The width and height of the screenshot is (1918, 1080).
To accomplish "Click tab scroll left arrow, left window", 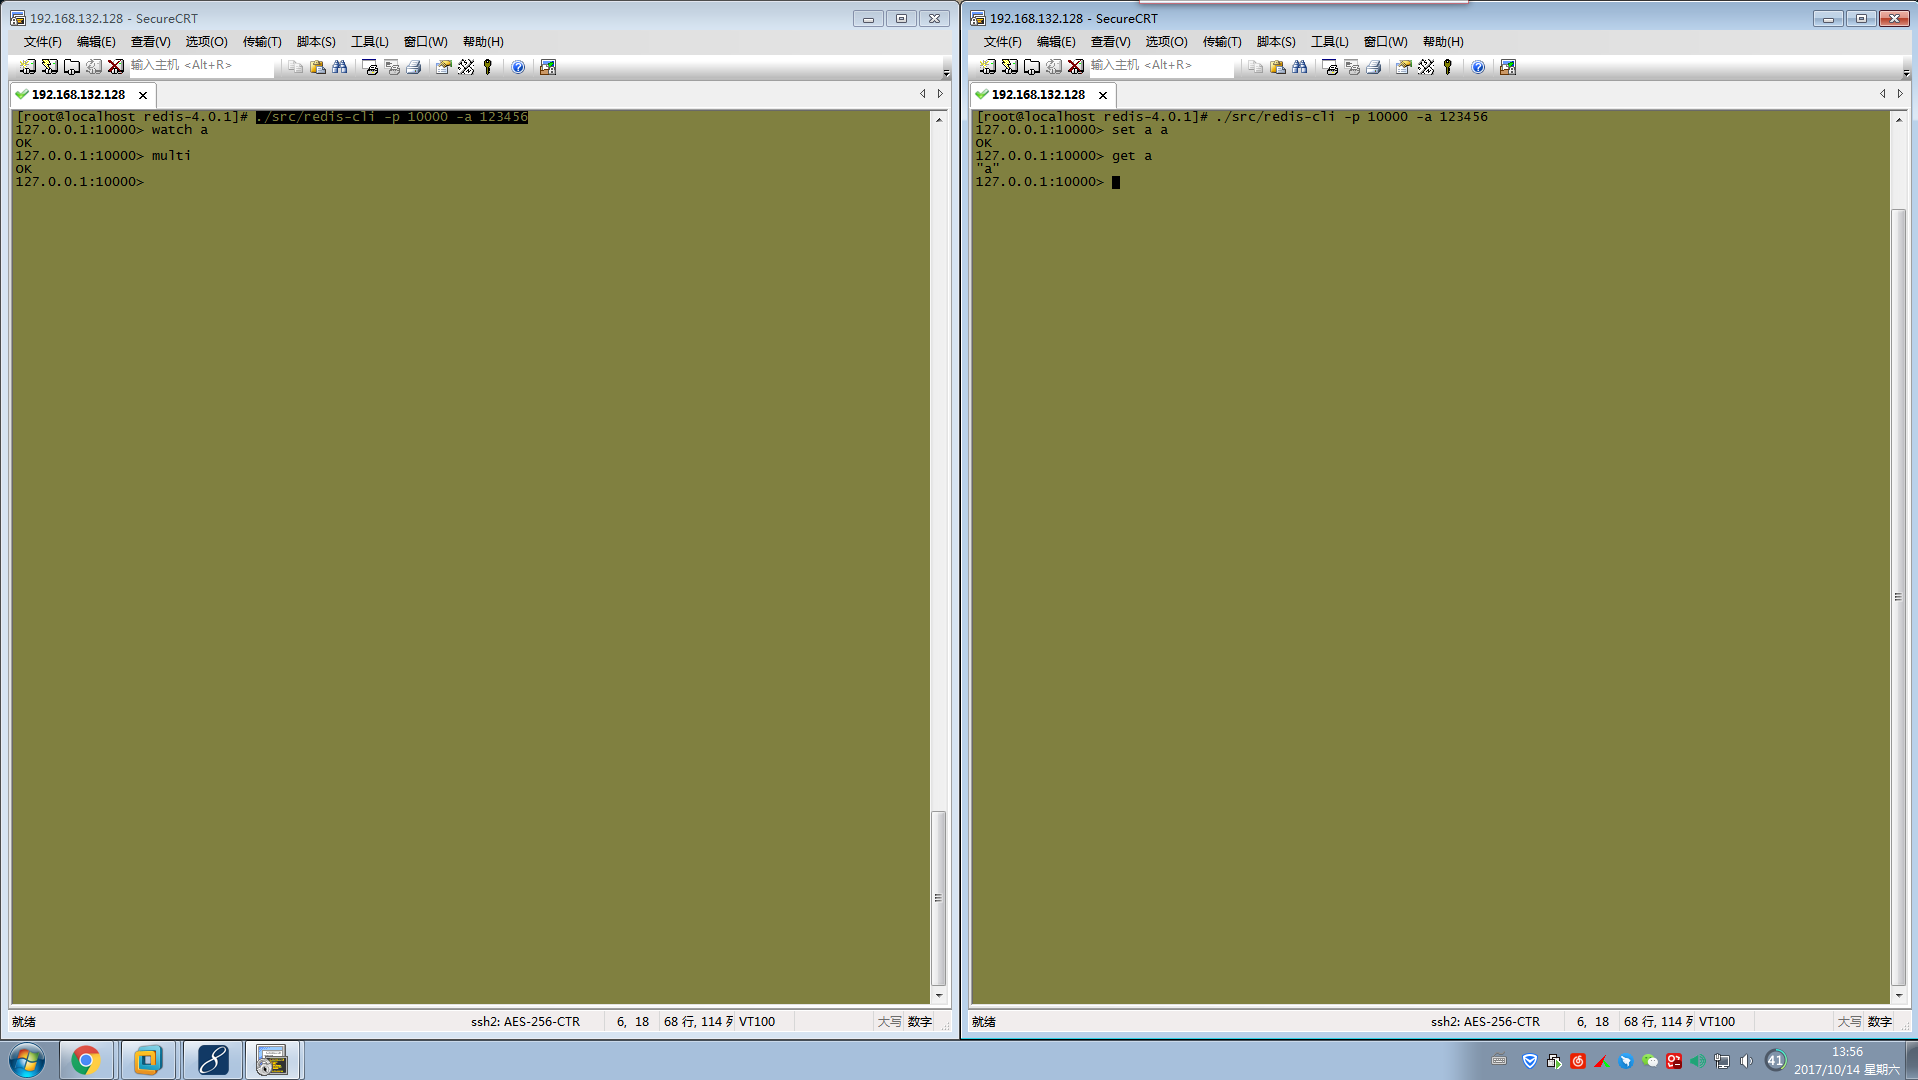I will pyautogui.click(x=923, y=94).
